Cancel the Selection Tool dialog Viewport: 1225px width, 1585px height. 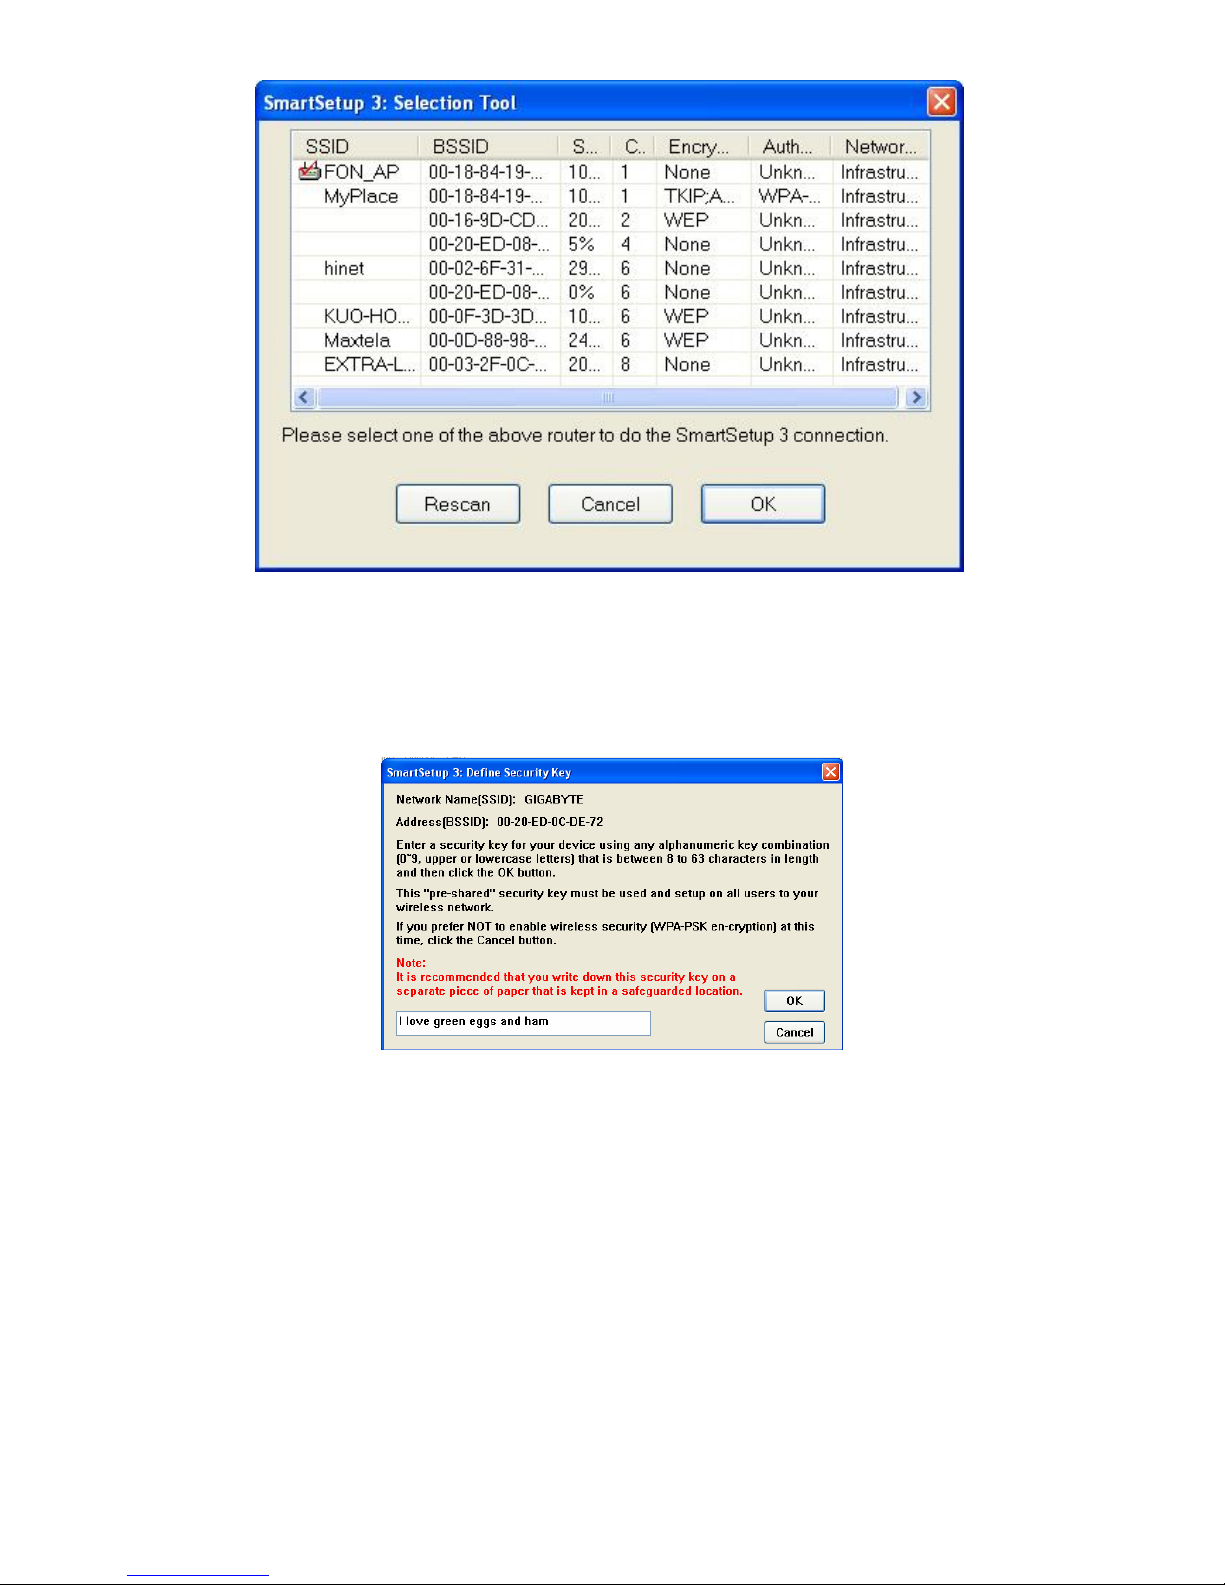point(610,504)
